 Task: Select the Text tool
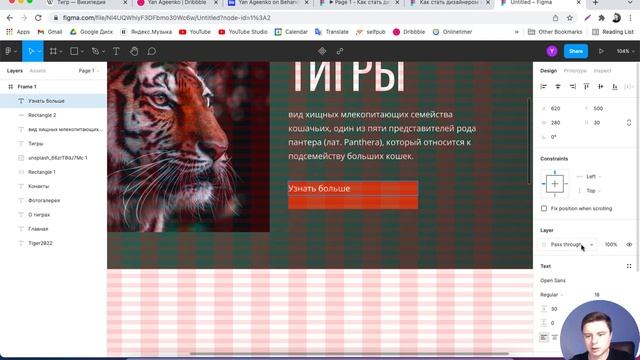(x=116, y=51)
